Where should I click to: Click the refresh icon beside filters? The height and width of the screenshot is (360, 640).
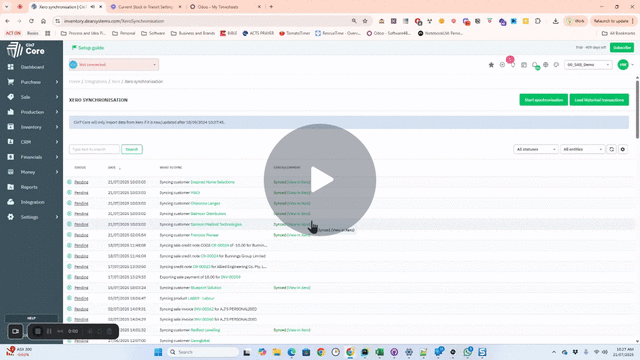(x=611, y=149)
